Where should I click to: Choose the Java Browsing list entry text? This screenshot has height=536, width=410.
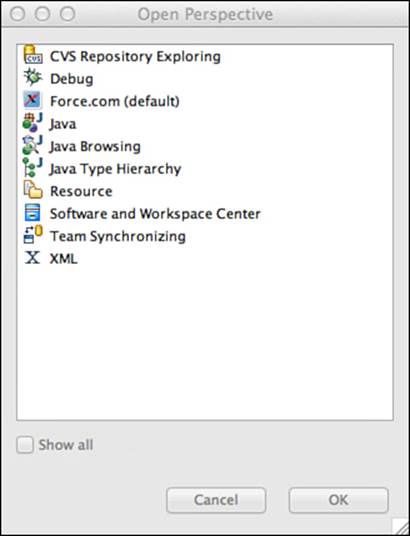[95, 146]
